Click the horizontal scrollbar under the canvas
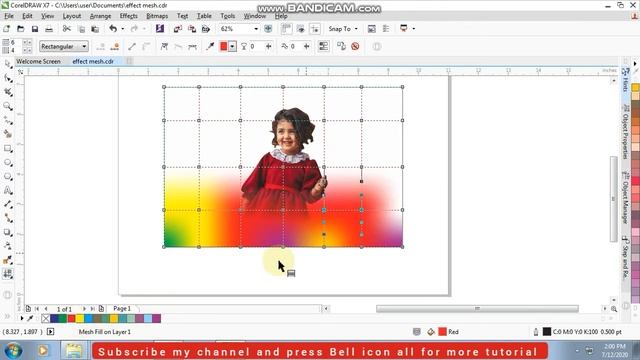The width and height of the screenshot is (640, 360). (x=477, y=309)
